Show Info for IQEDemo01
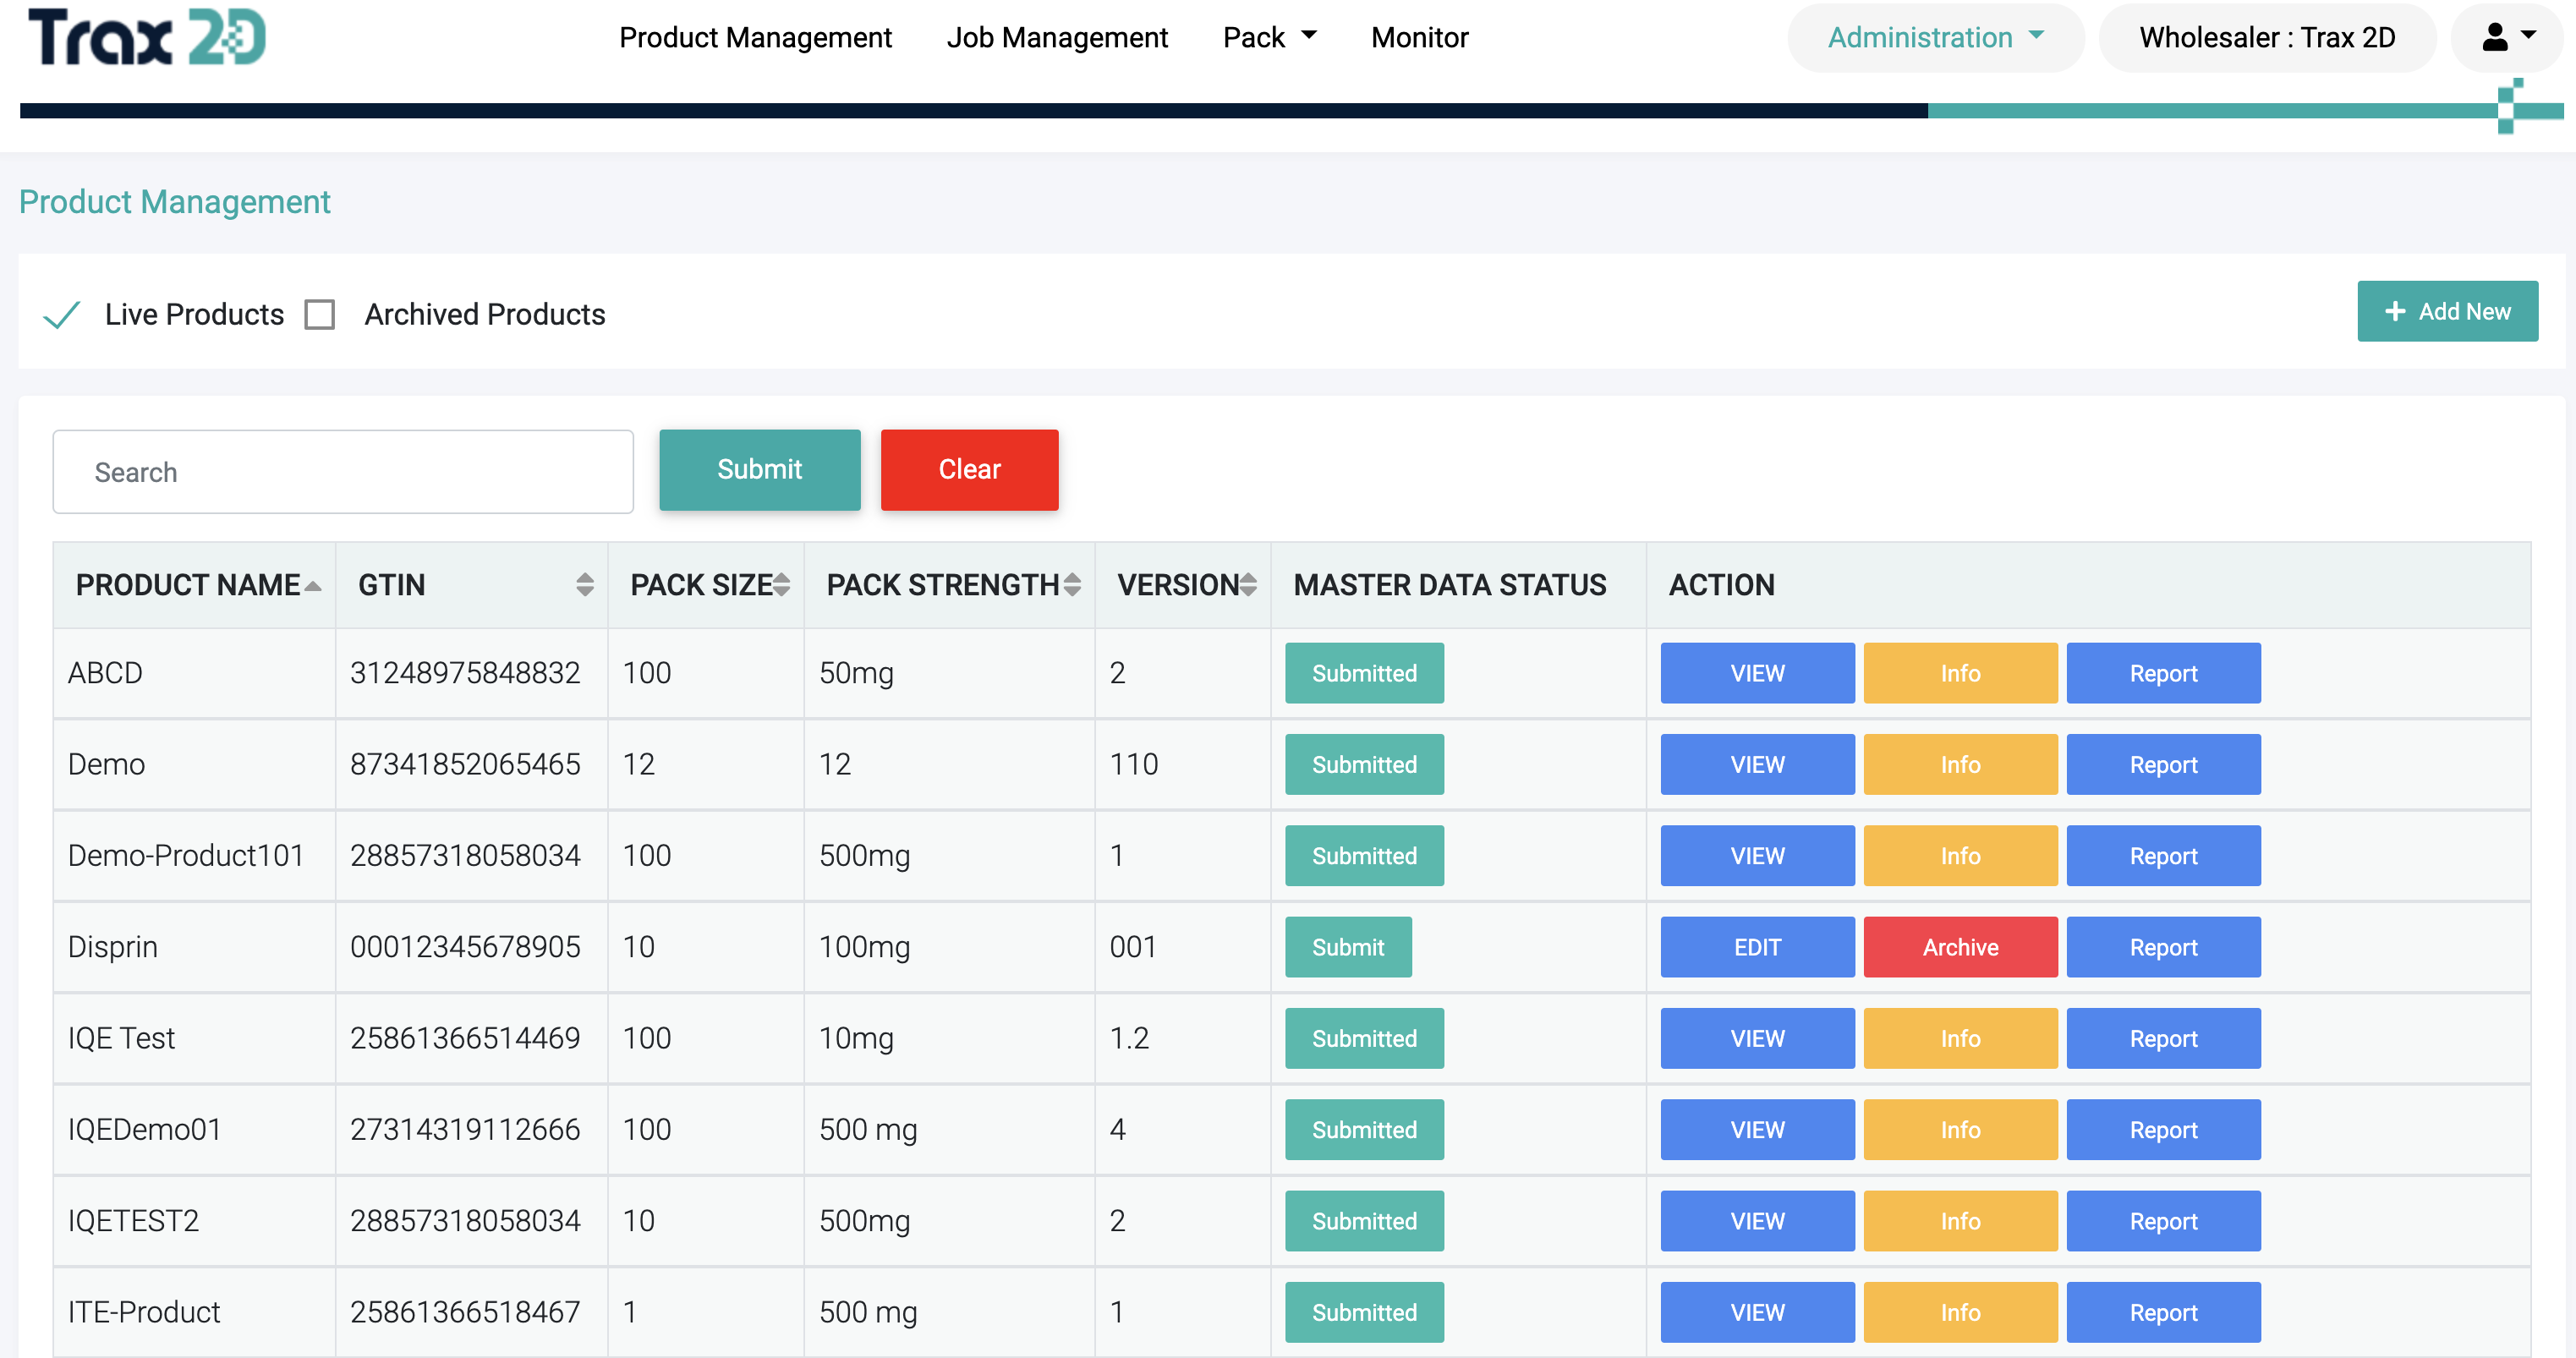 tap(1960, 1130)
